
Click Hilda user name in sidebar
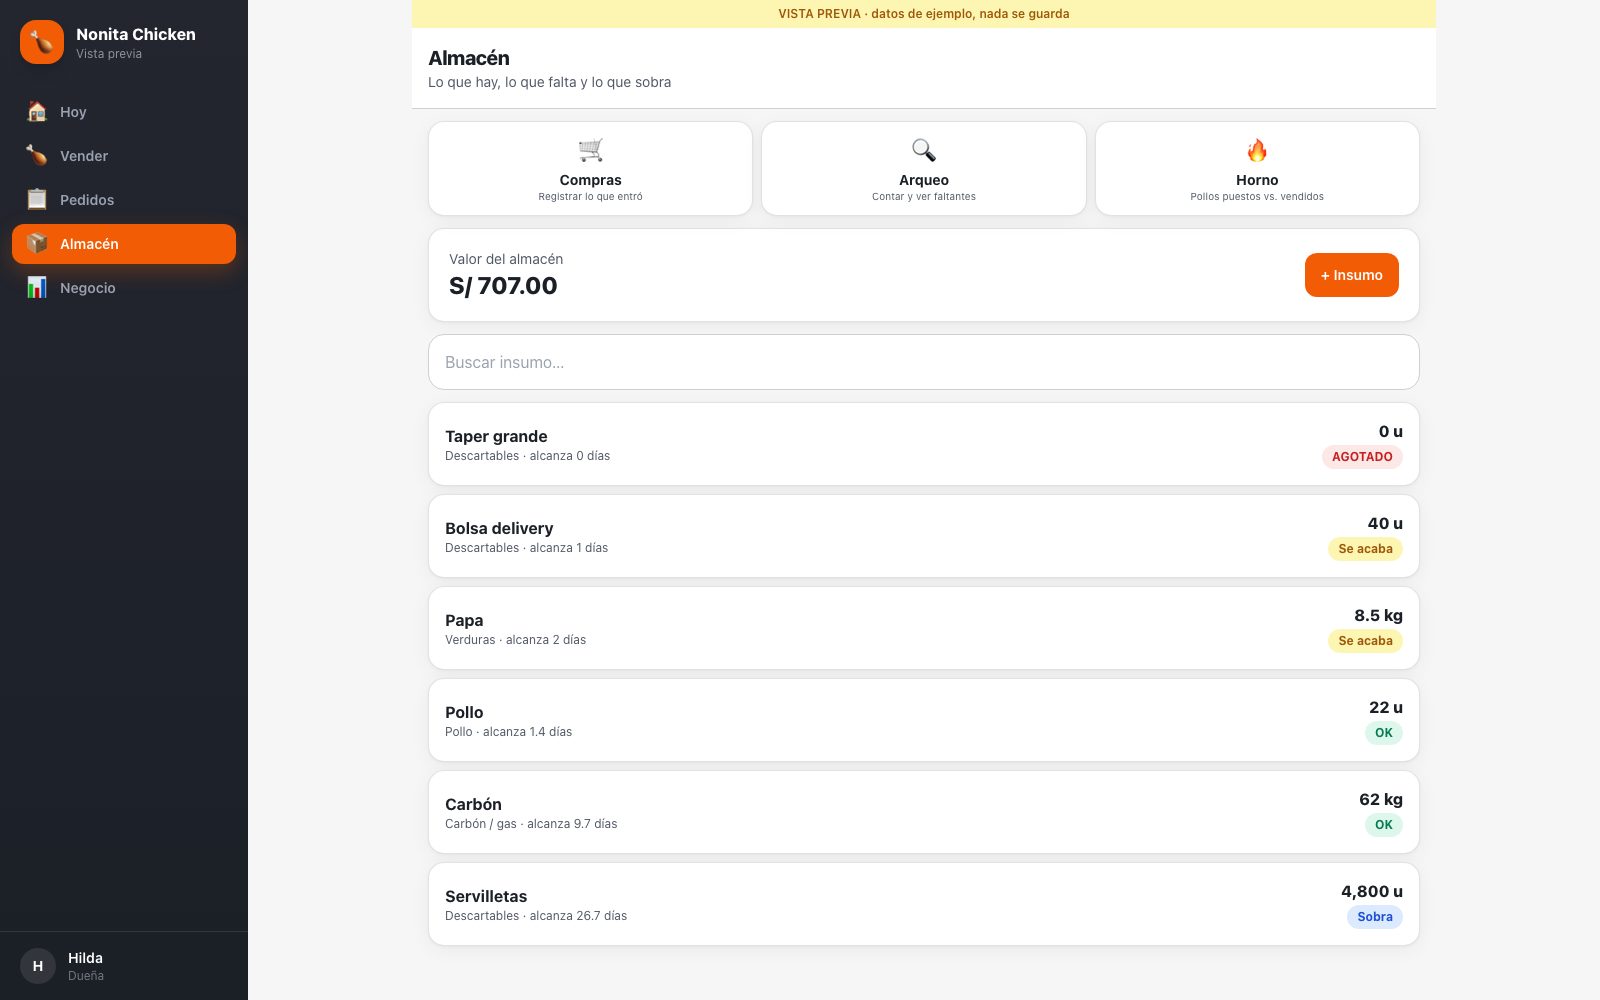(x=85, y=958)
